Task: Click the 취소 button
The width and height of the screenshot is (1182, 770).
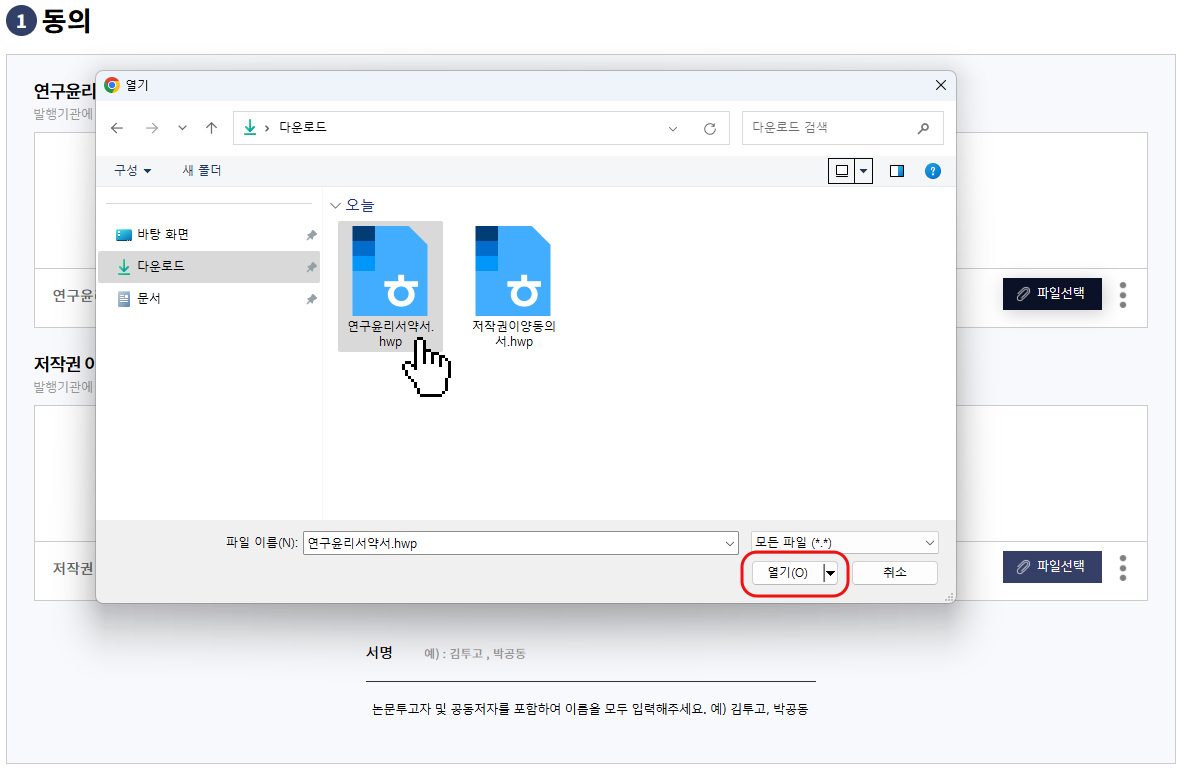Action: point(894,572)
